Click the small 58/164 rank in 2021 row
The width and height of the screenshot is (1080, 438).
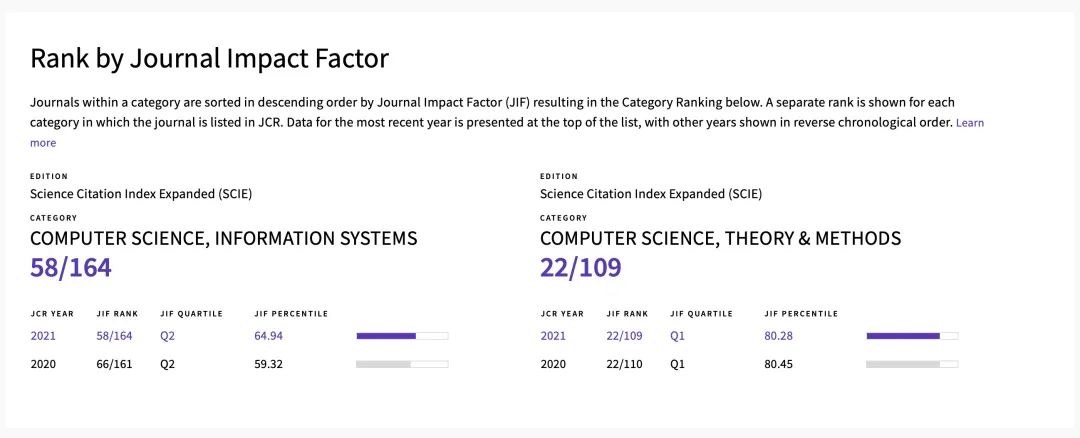(x=114, y=336)
